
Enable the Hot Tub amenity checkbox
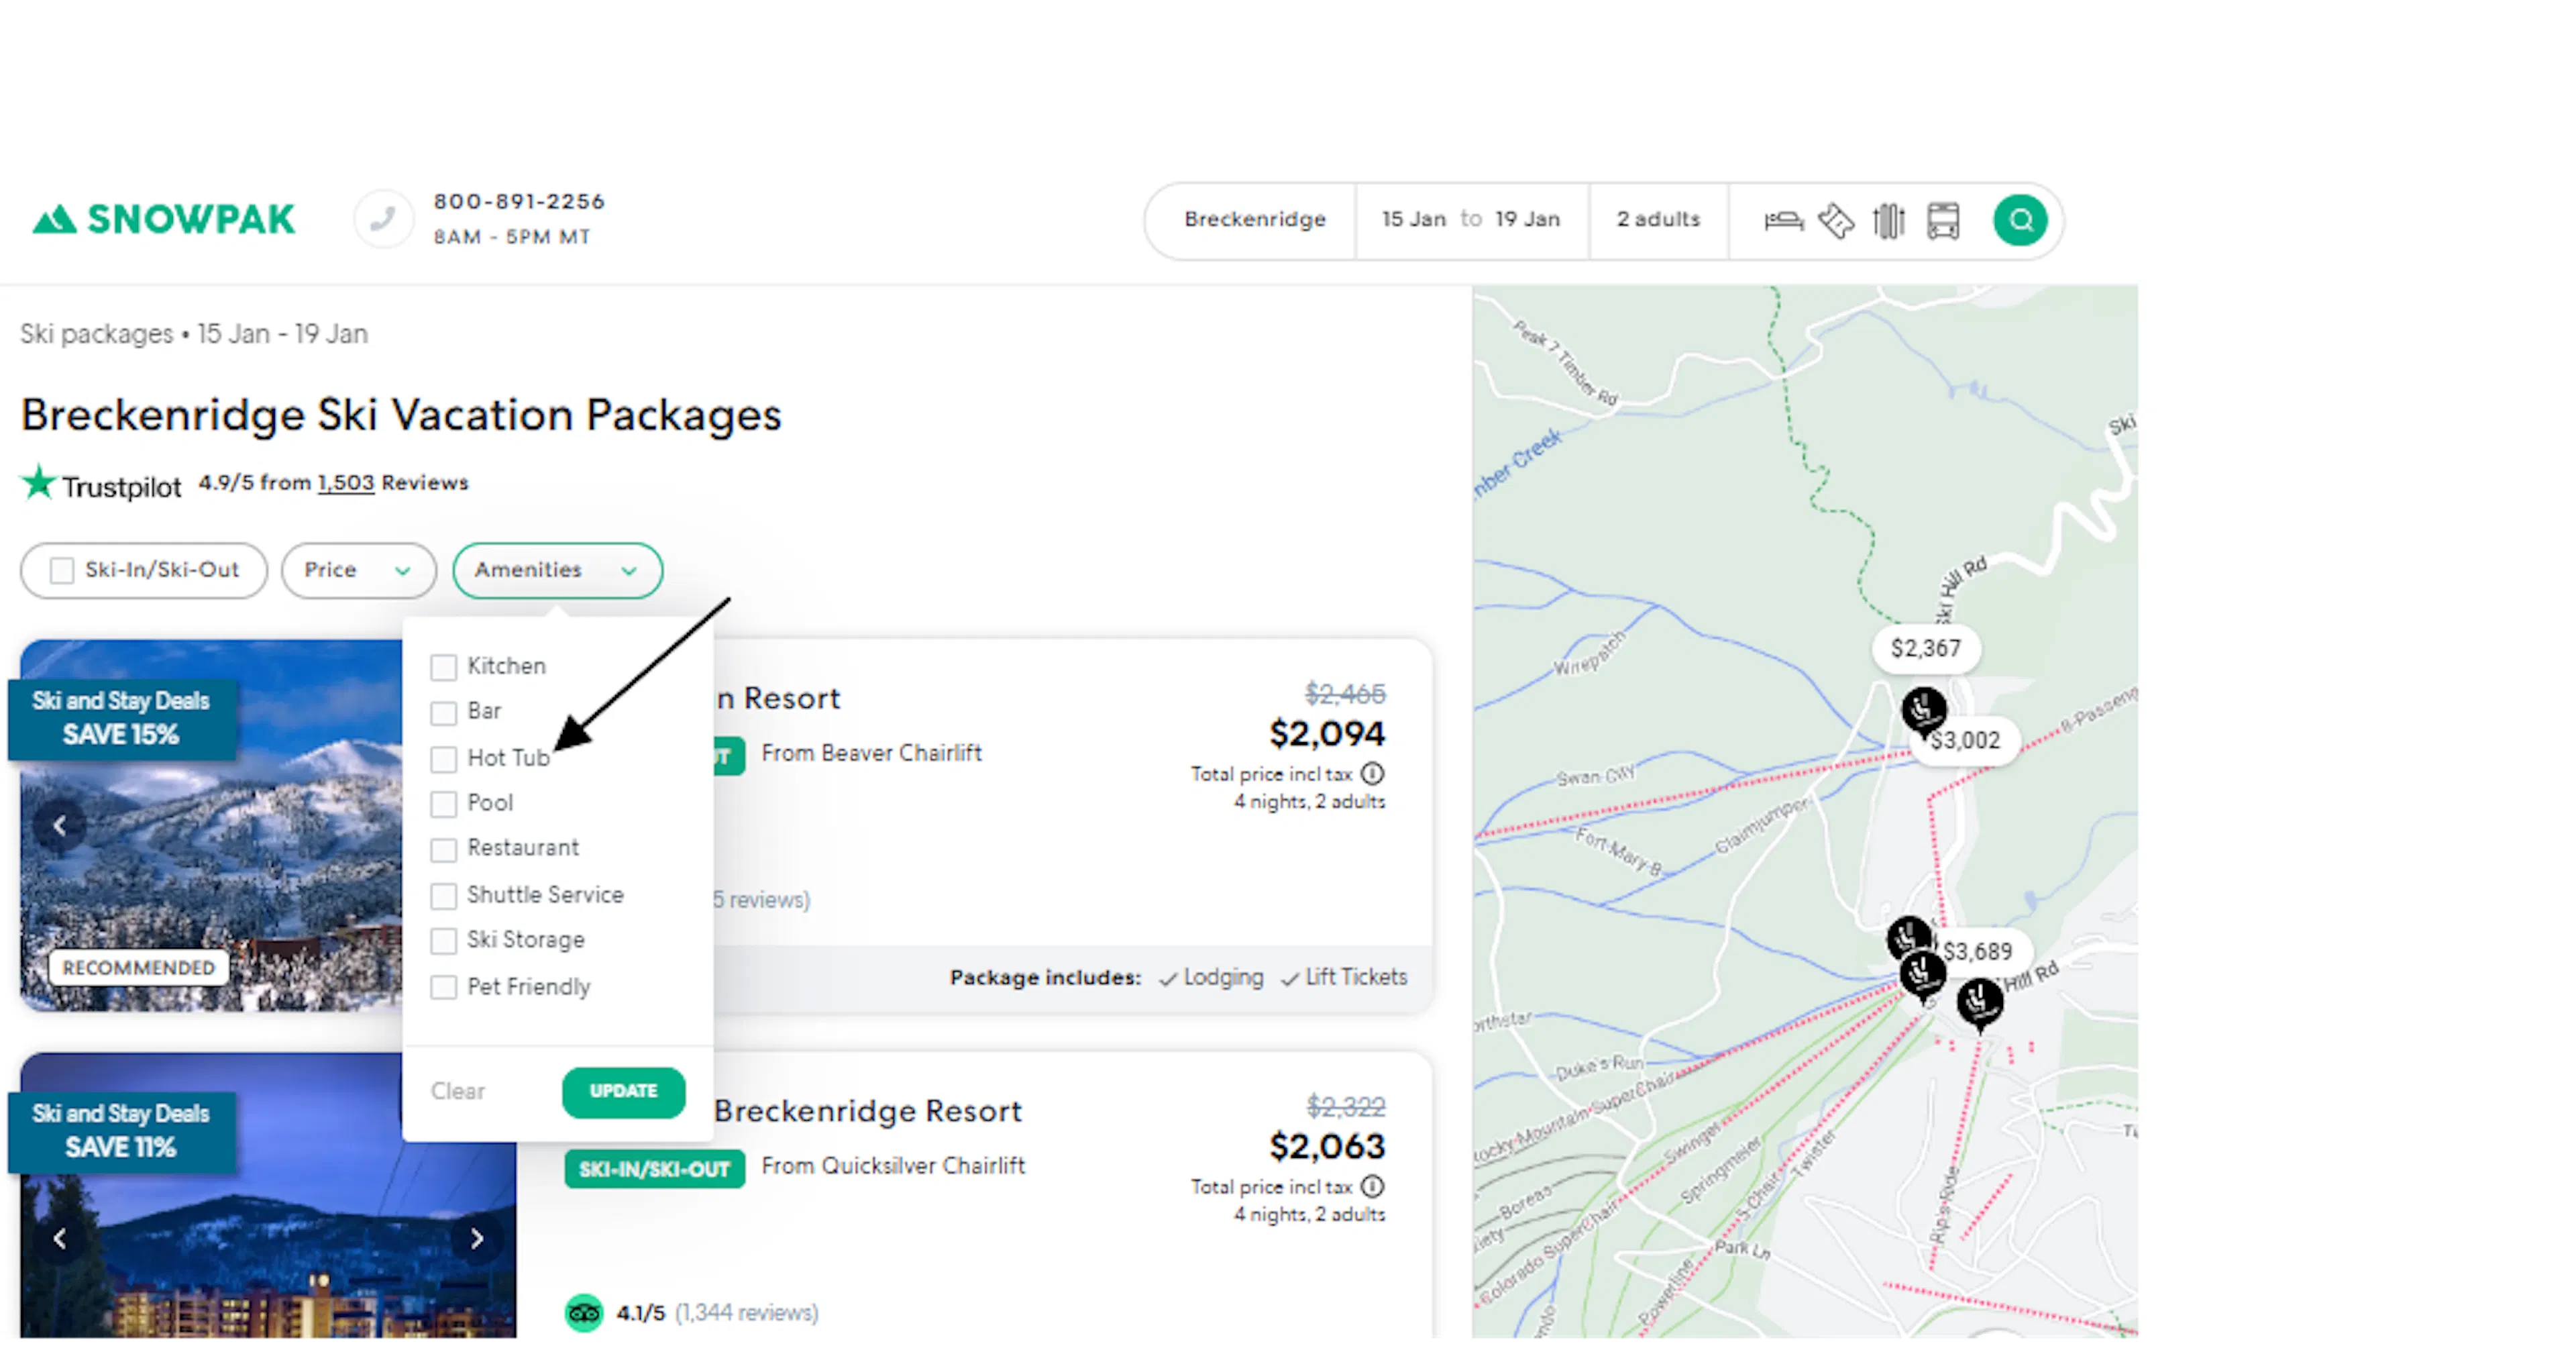click(443, 759)
